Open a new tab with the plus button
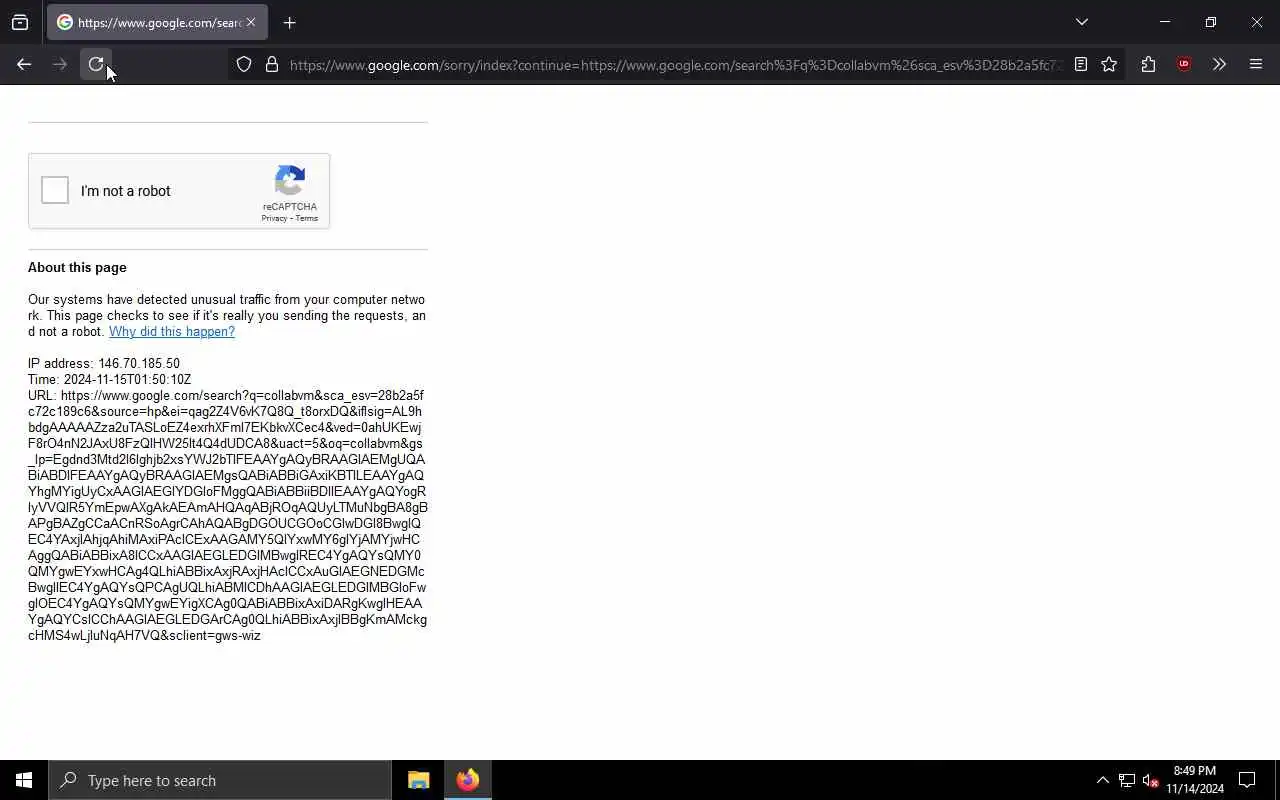1280x800 pixels. click(290, 22)
